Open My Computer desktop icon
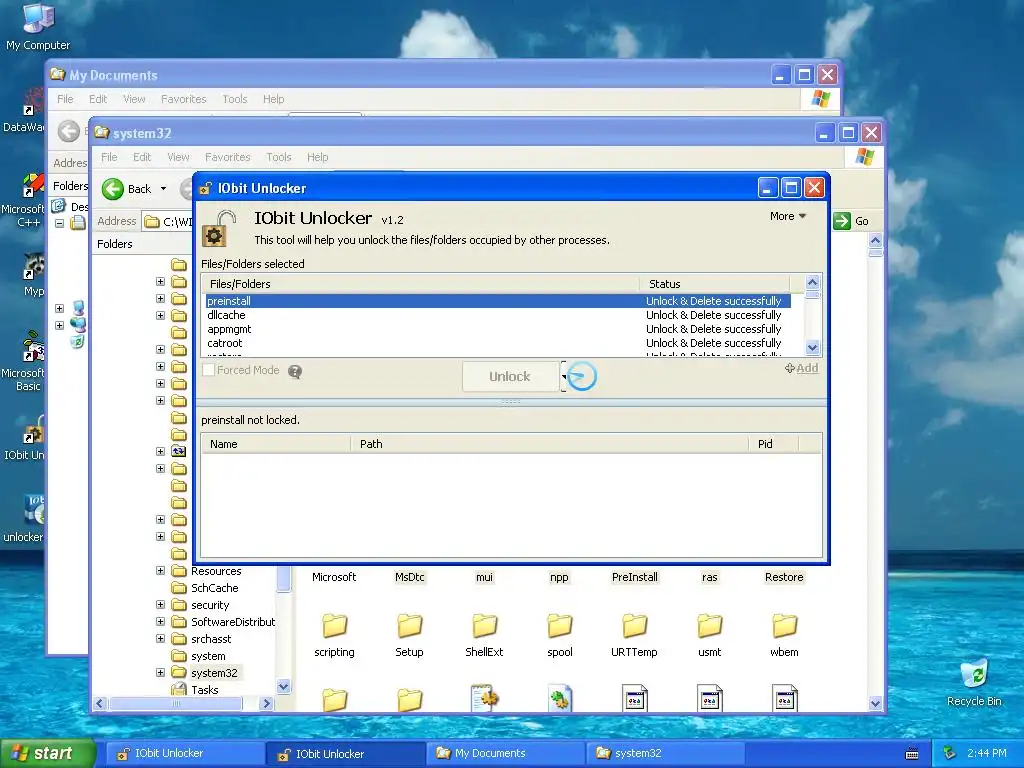 (x=37, y=26)
